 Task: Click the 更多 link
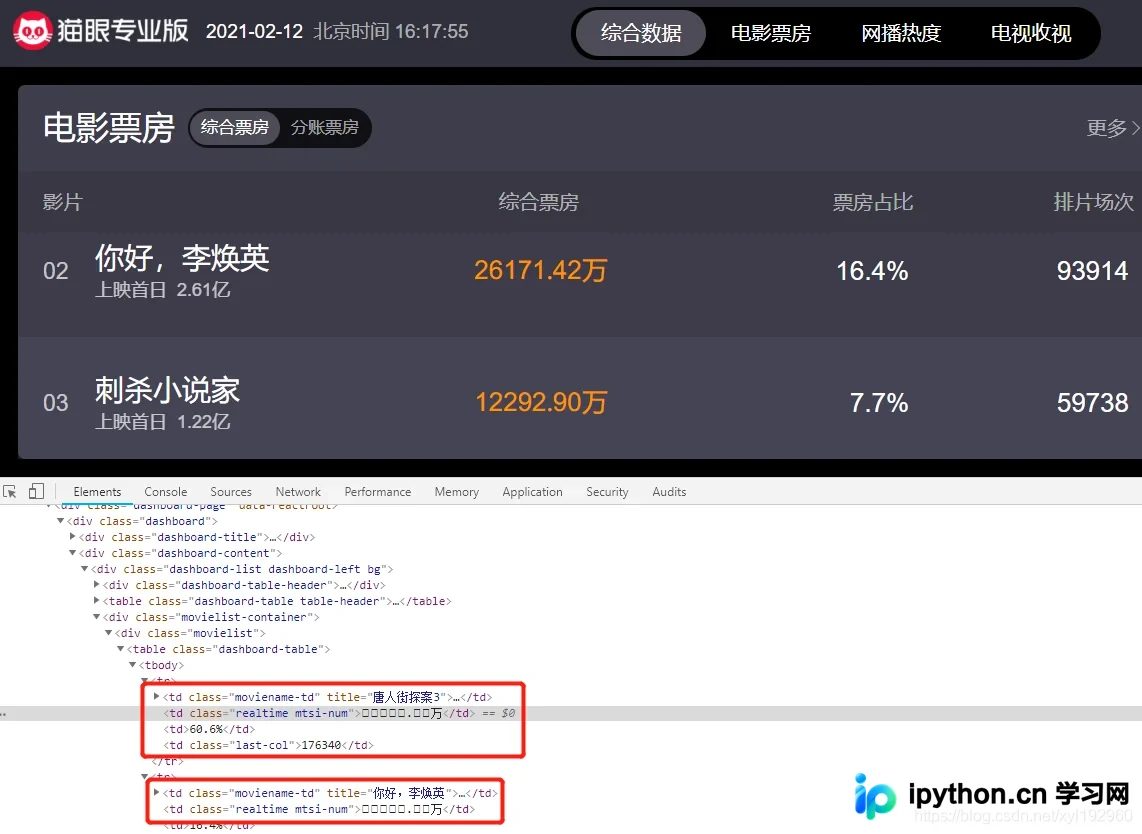[1113, 128]
